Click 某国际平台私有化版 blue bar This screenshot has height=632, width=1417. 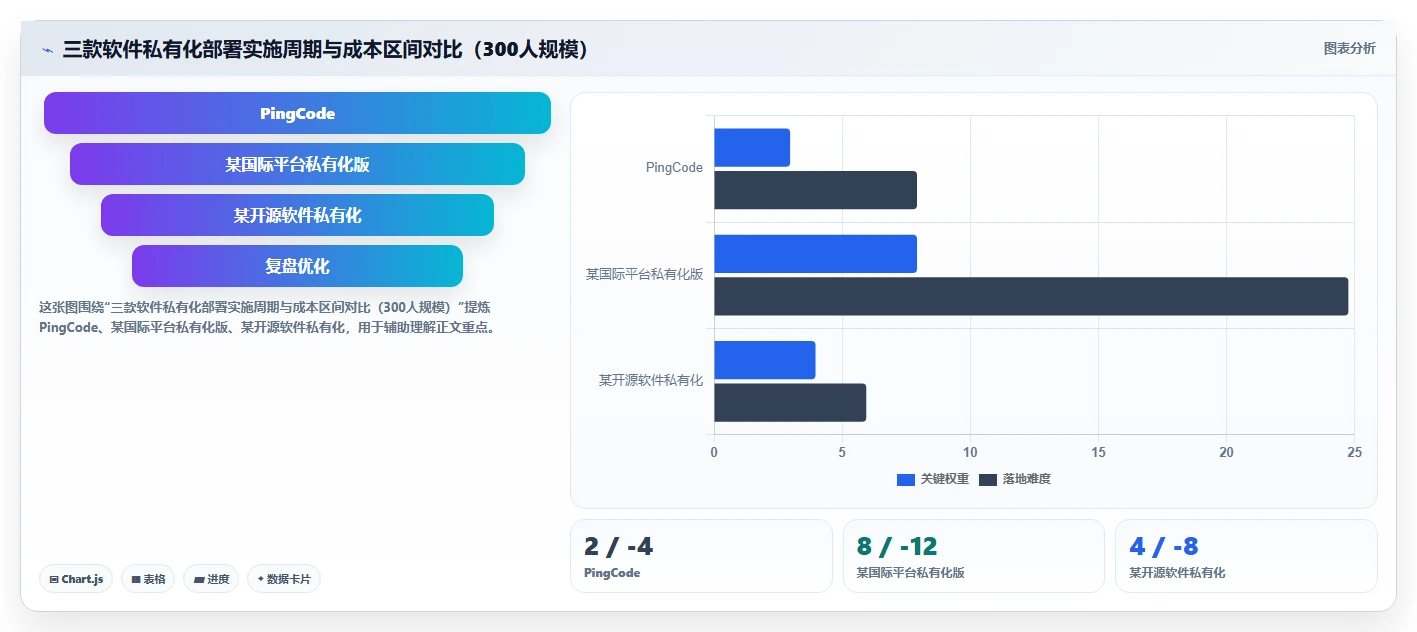point(815,254)
